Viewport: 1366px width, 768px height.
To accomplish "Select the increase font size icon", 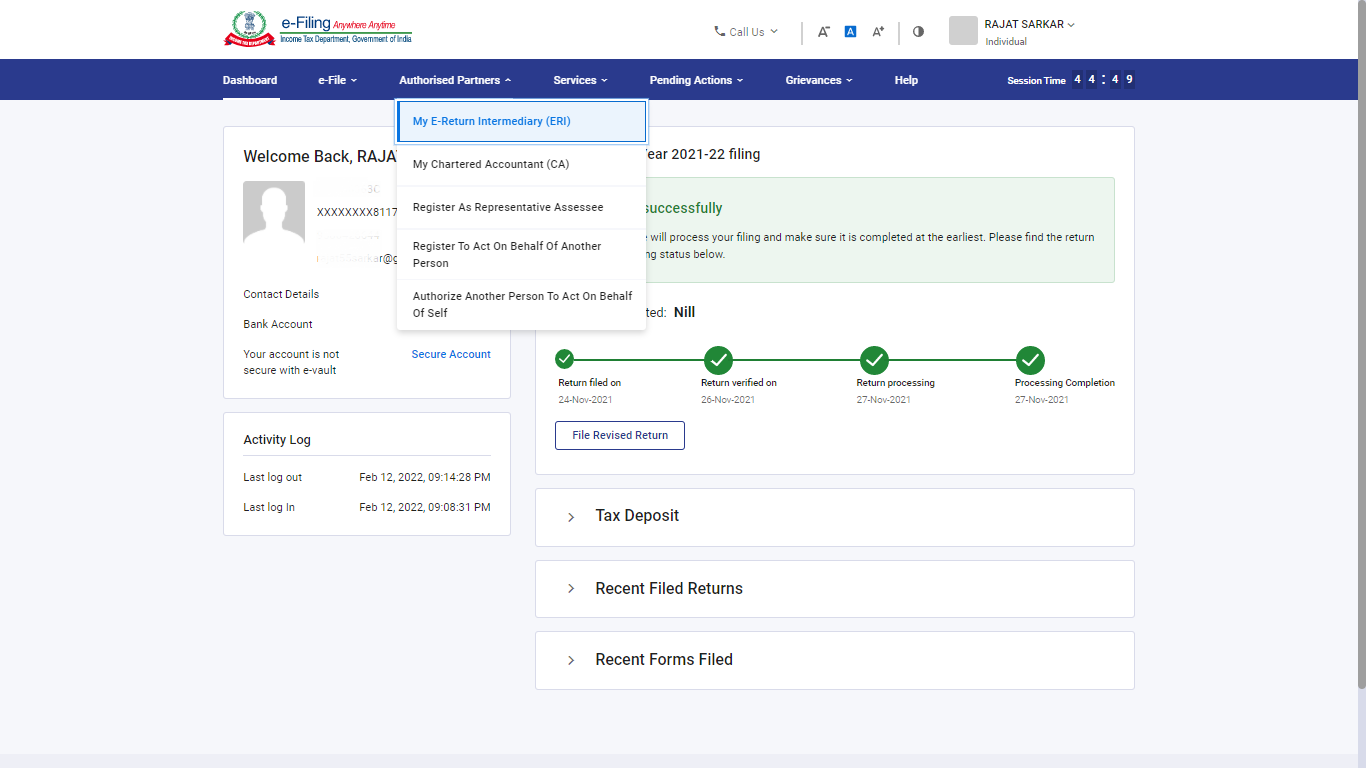I will coord(877,31).
